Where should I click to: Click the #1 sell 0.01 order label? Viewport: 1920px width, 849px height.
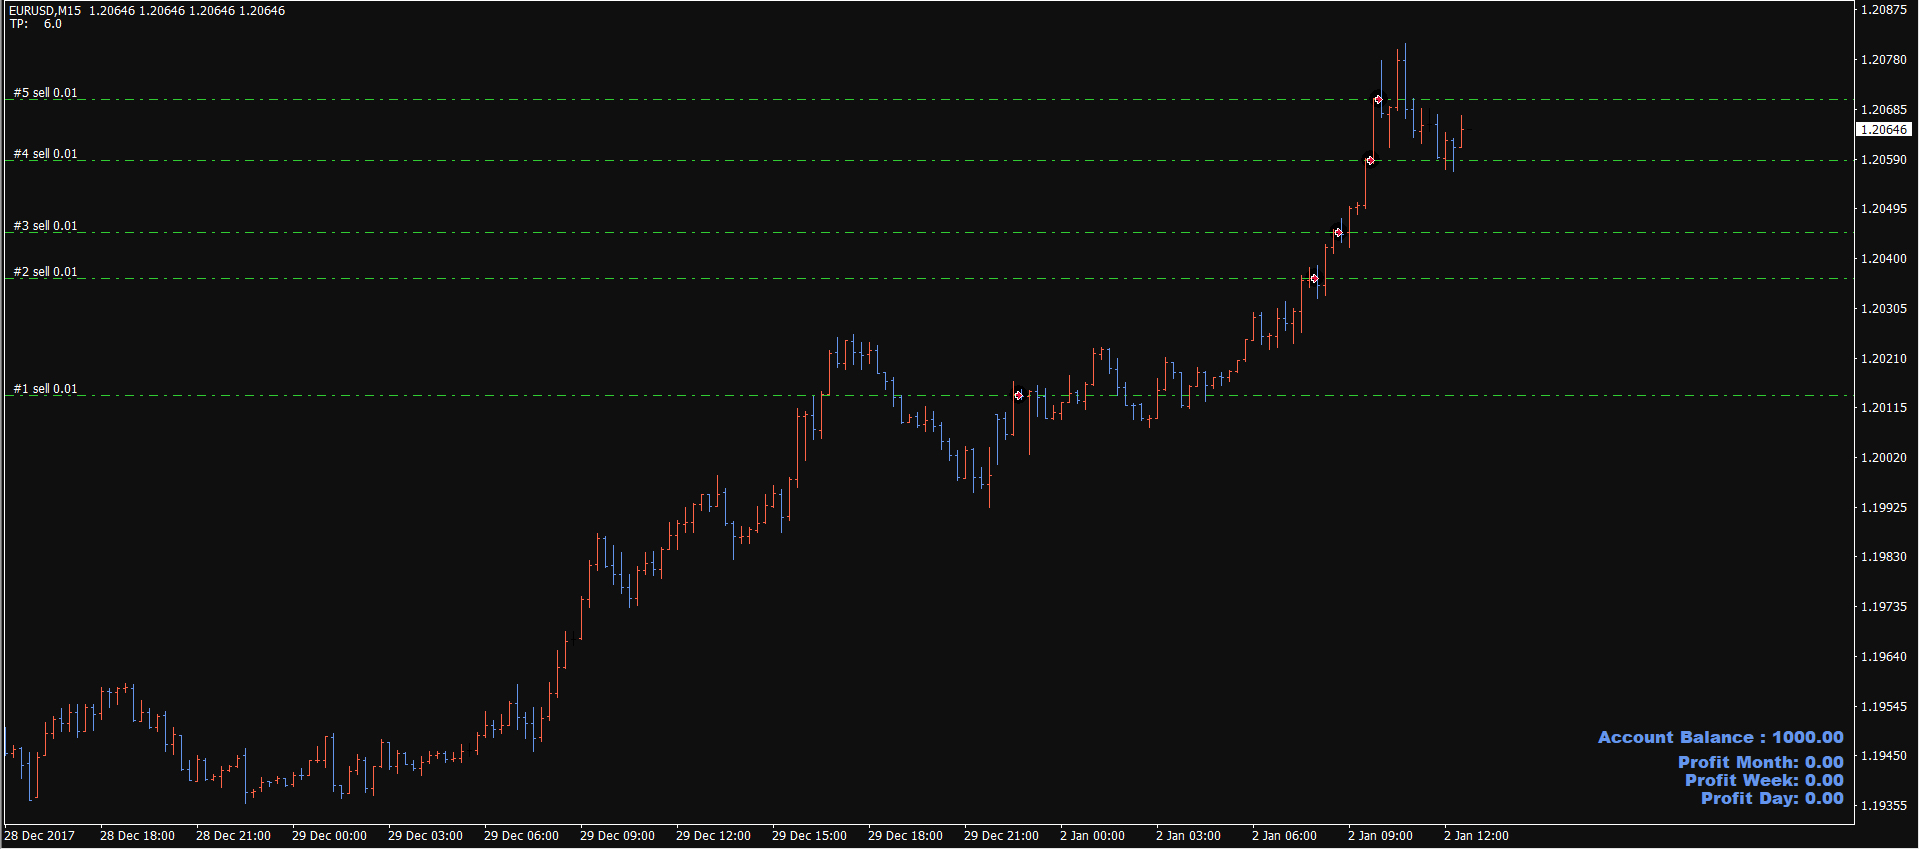click(45, 389)
